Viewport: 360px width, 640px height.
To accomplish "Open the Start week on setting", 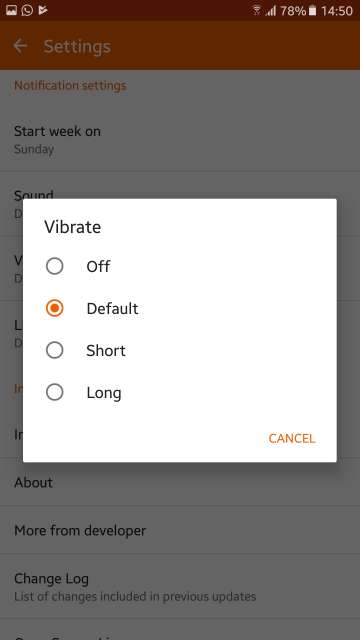I will pyautogui.click(x=180, y=140).
